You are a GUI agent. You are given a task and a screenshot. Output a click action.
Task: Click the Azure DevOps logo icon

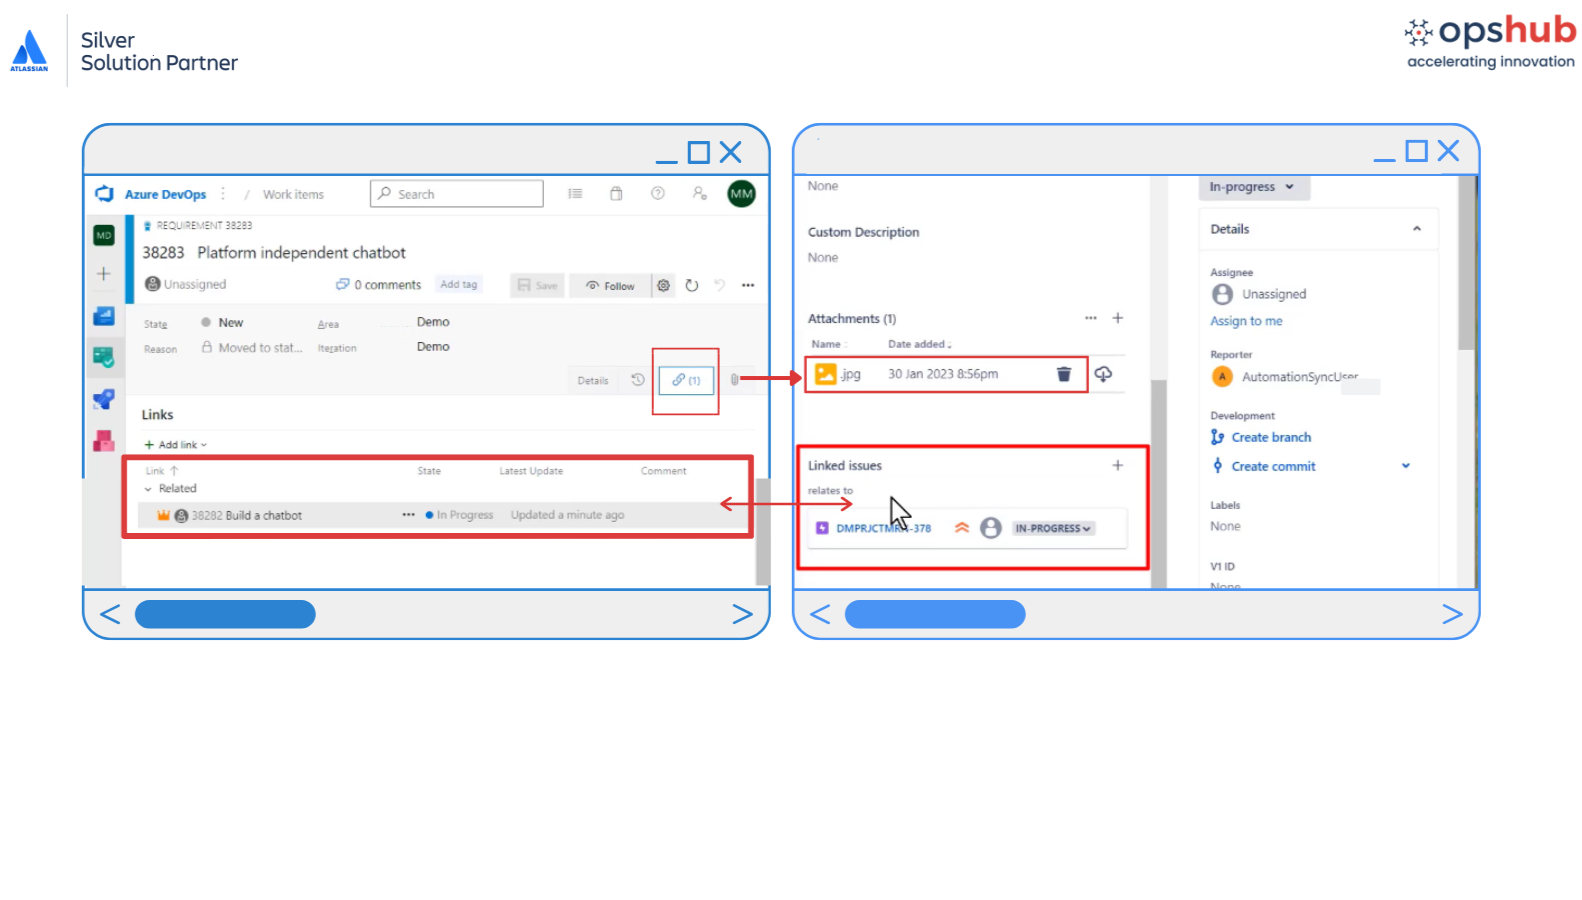pyautogui.click(x=104, y=194)
